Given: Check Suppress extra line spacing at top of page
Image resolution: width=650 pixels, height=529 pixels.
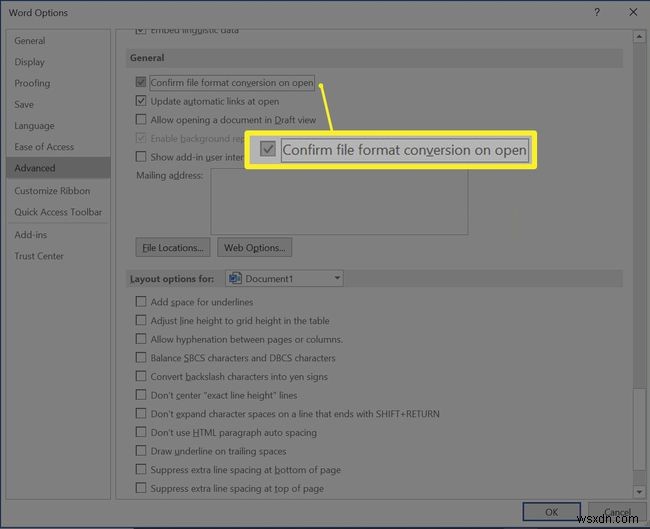Looking at the screenshot, I should [x=141, y=488].
